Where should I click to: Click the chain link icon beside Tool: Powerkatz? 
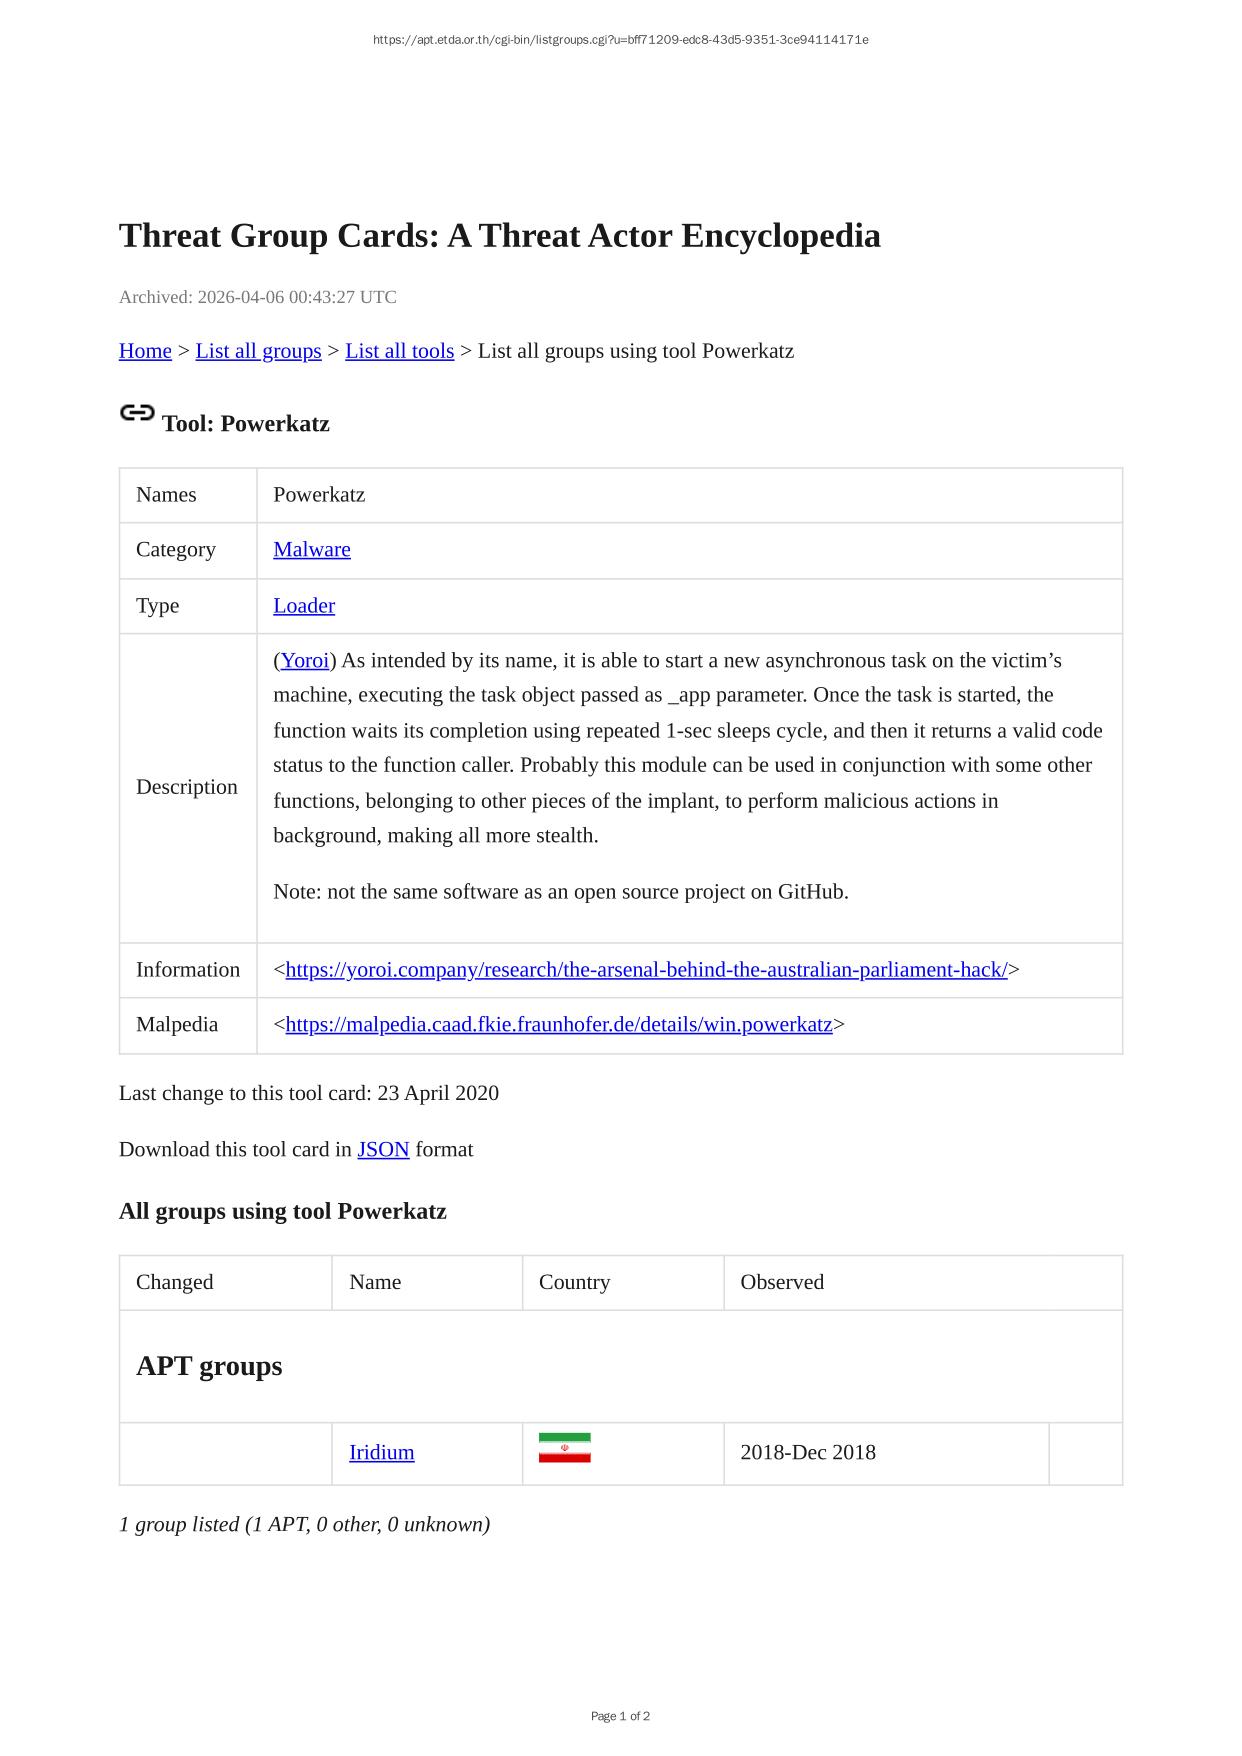click(137, 413)
